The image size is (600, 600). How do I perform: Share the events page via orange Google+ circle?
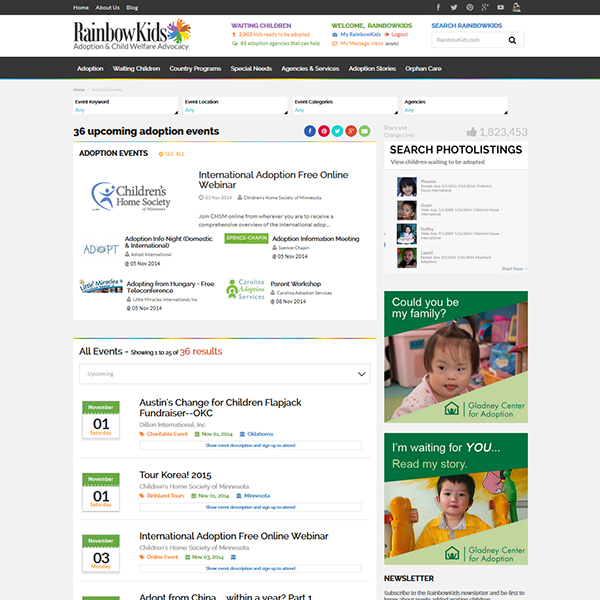pos(351,131)
